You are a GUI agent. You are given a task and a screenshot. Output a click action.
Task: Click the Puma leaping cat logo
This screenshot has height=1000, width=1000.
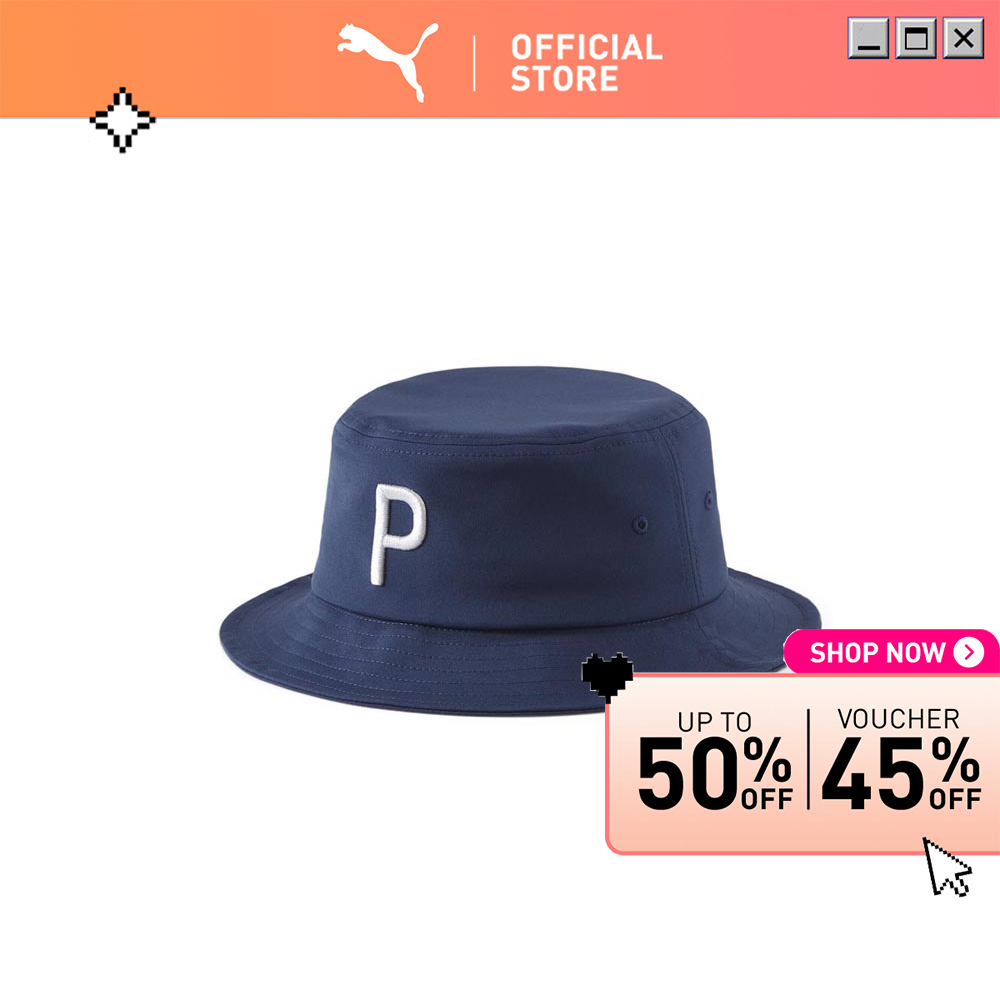(388, 62)
